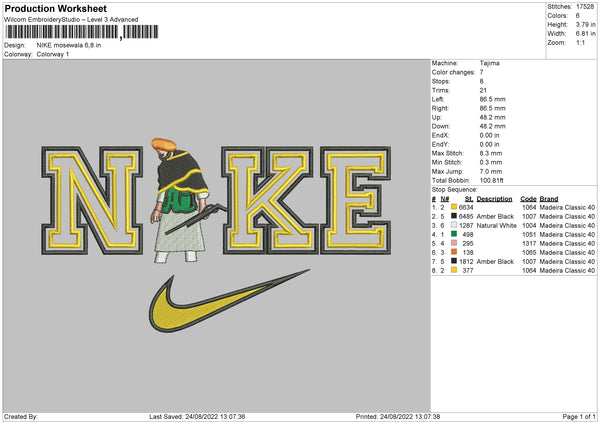Click the 'Code' column header

coord(528,199)
